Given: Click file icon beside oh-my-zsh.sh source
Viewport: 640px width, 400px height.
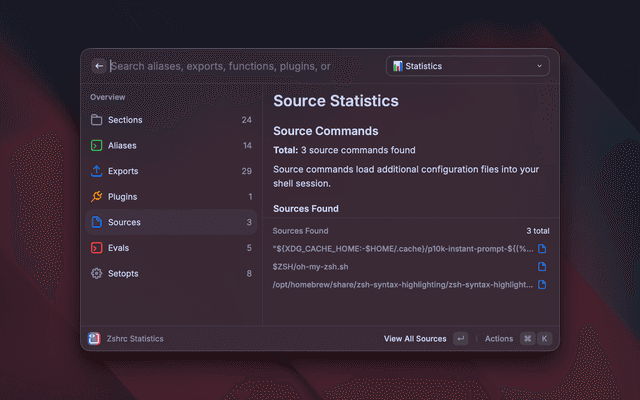Looking at the screenshot, I should (542, 267).
